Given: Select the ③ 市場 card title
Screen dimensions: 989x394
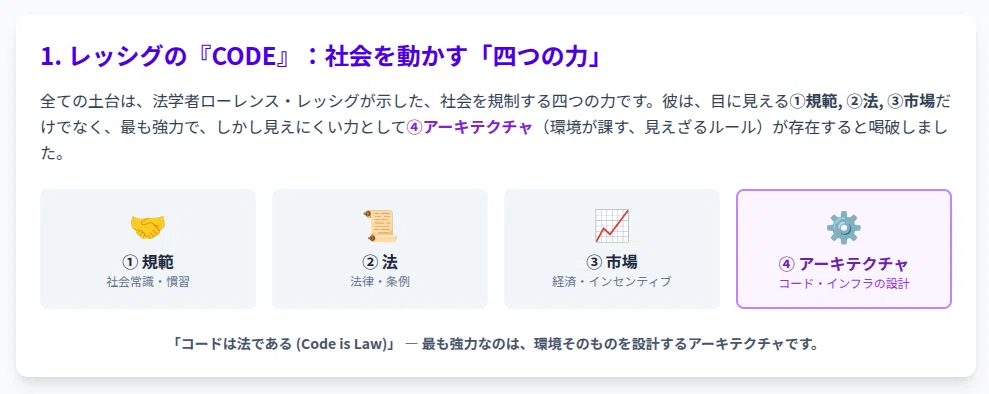Looking at the screenshot, I should click(x=612, y=262).
